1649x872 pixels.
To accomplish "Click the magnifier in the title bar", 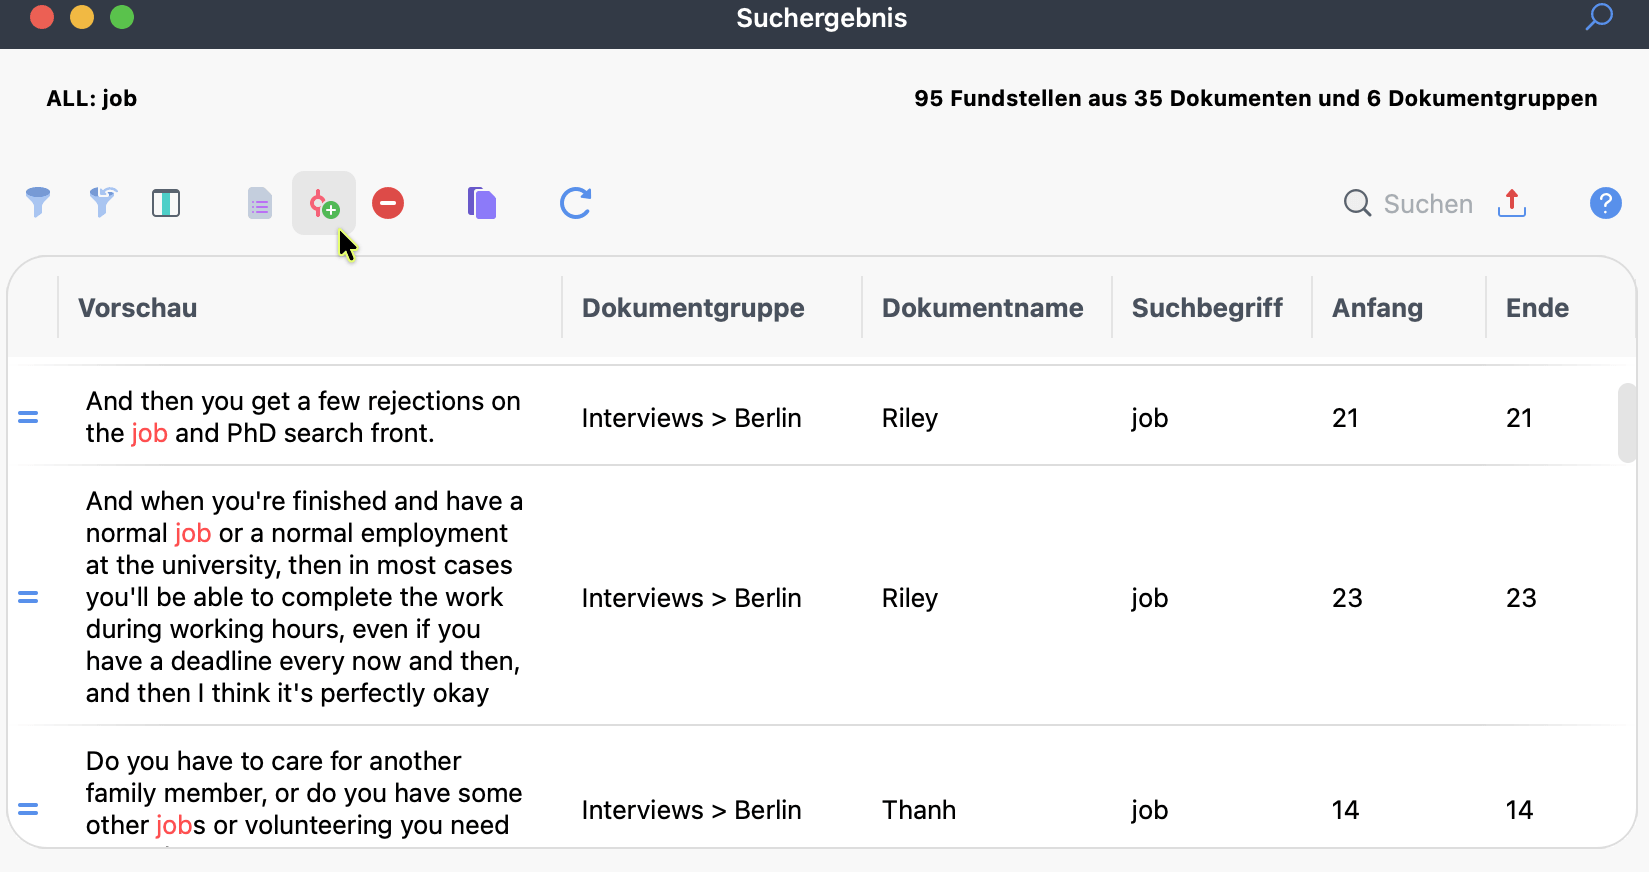I will tap(1600, 17).
